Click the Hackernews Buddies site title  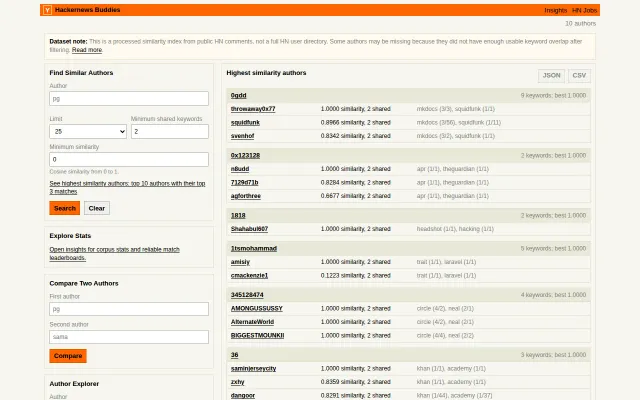pyautogui.click(x=87, y=10)
